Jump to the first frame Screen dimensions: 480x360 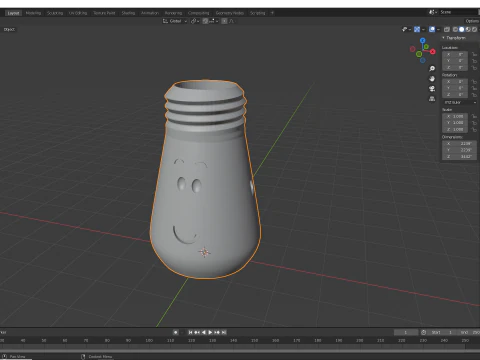(190, 332)
